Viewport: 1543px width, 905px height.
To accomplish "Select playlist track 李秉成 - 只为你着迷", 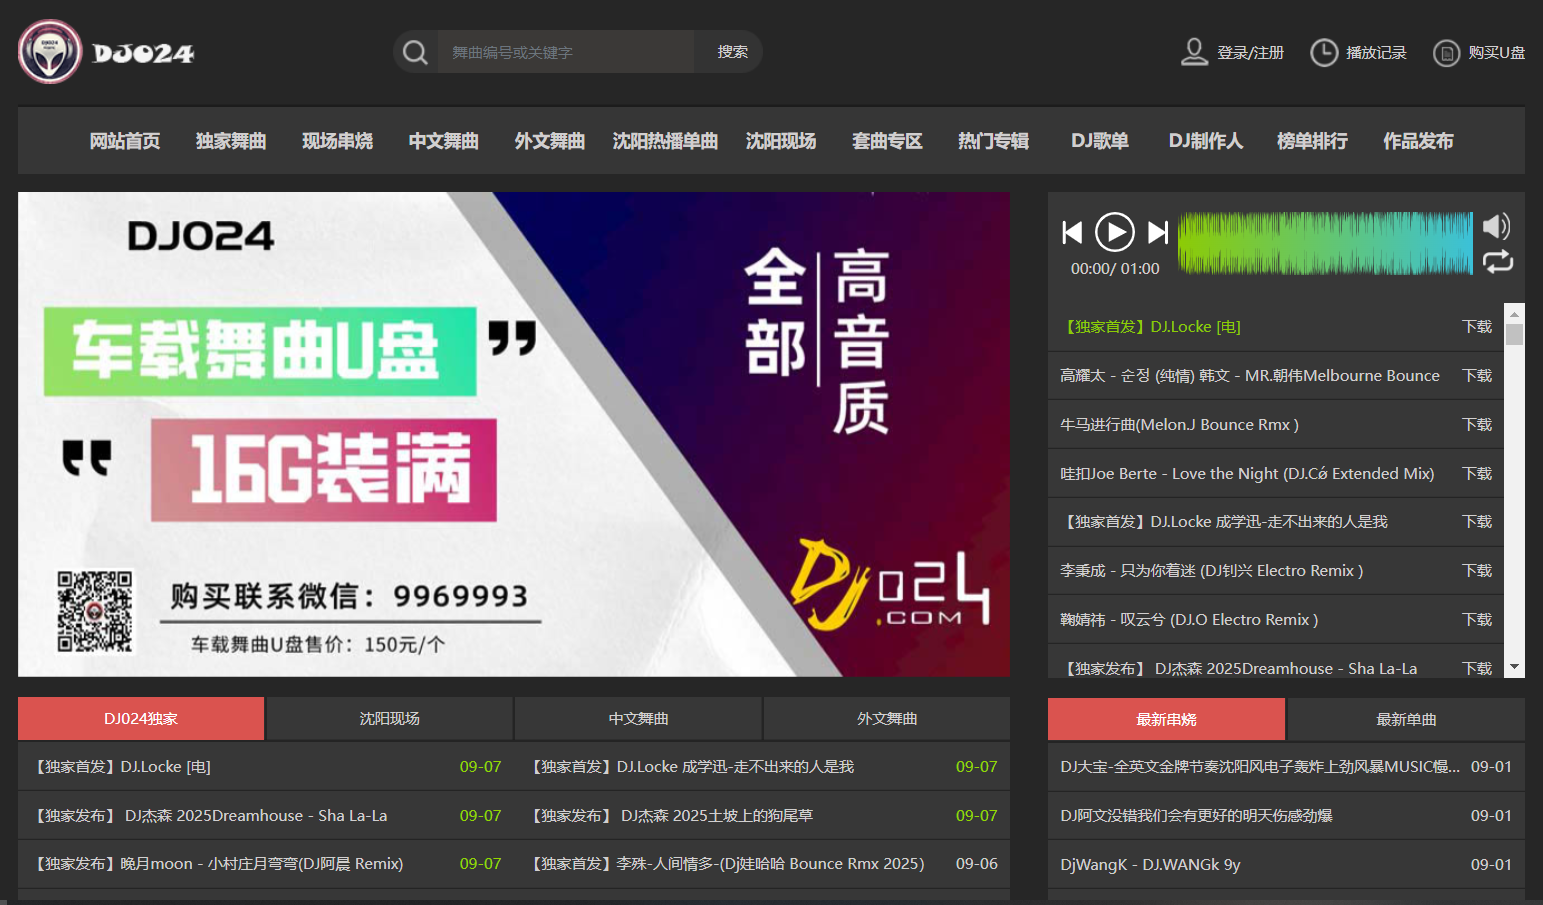I will point(1211,571).
